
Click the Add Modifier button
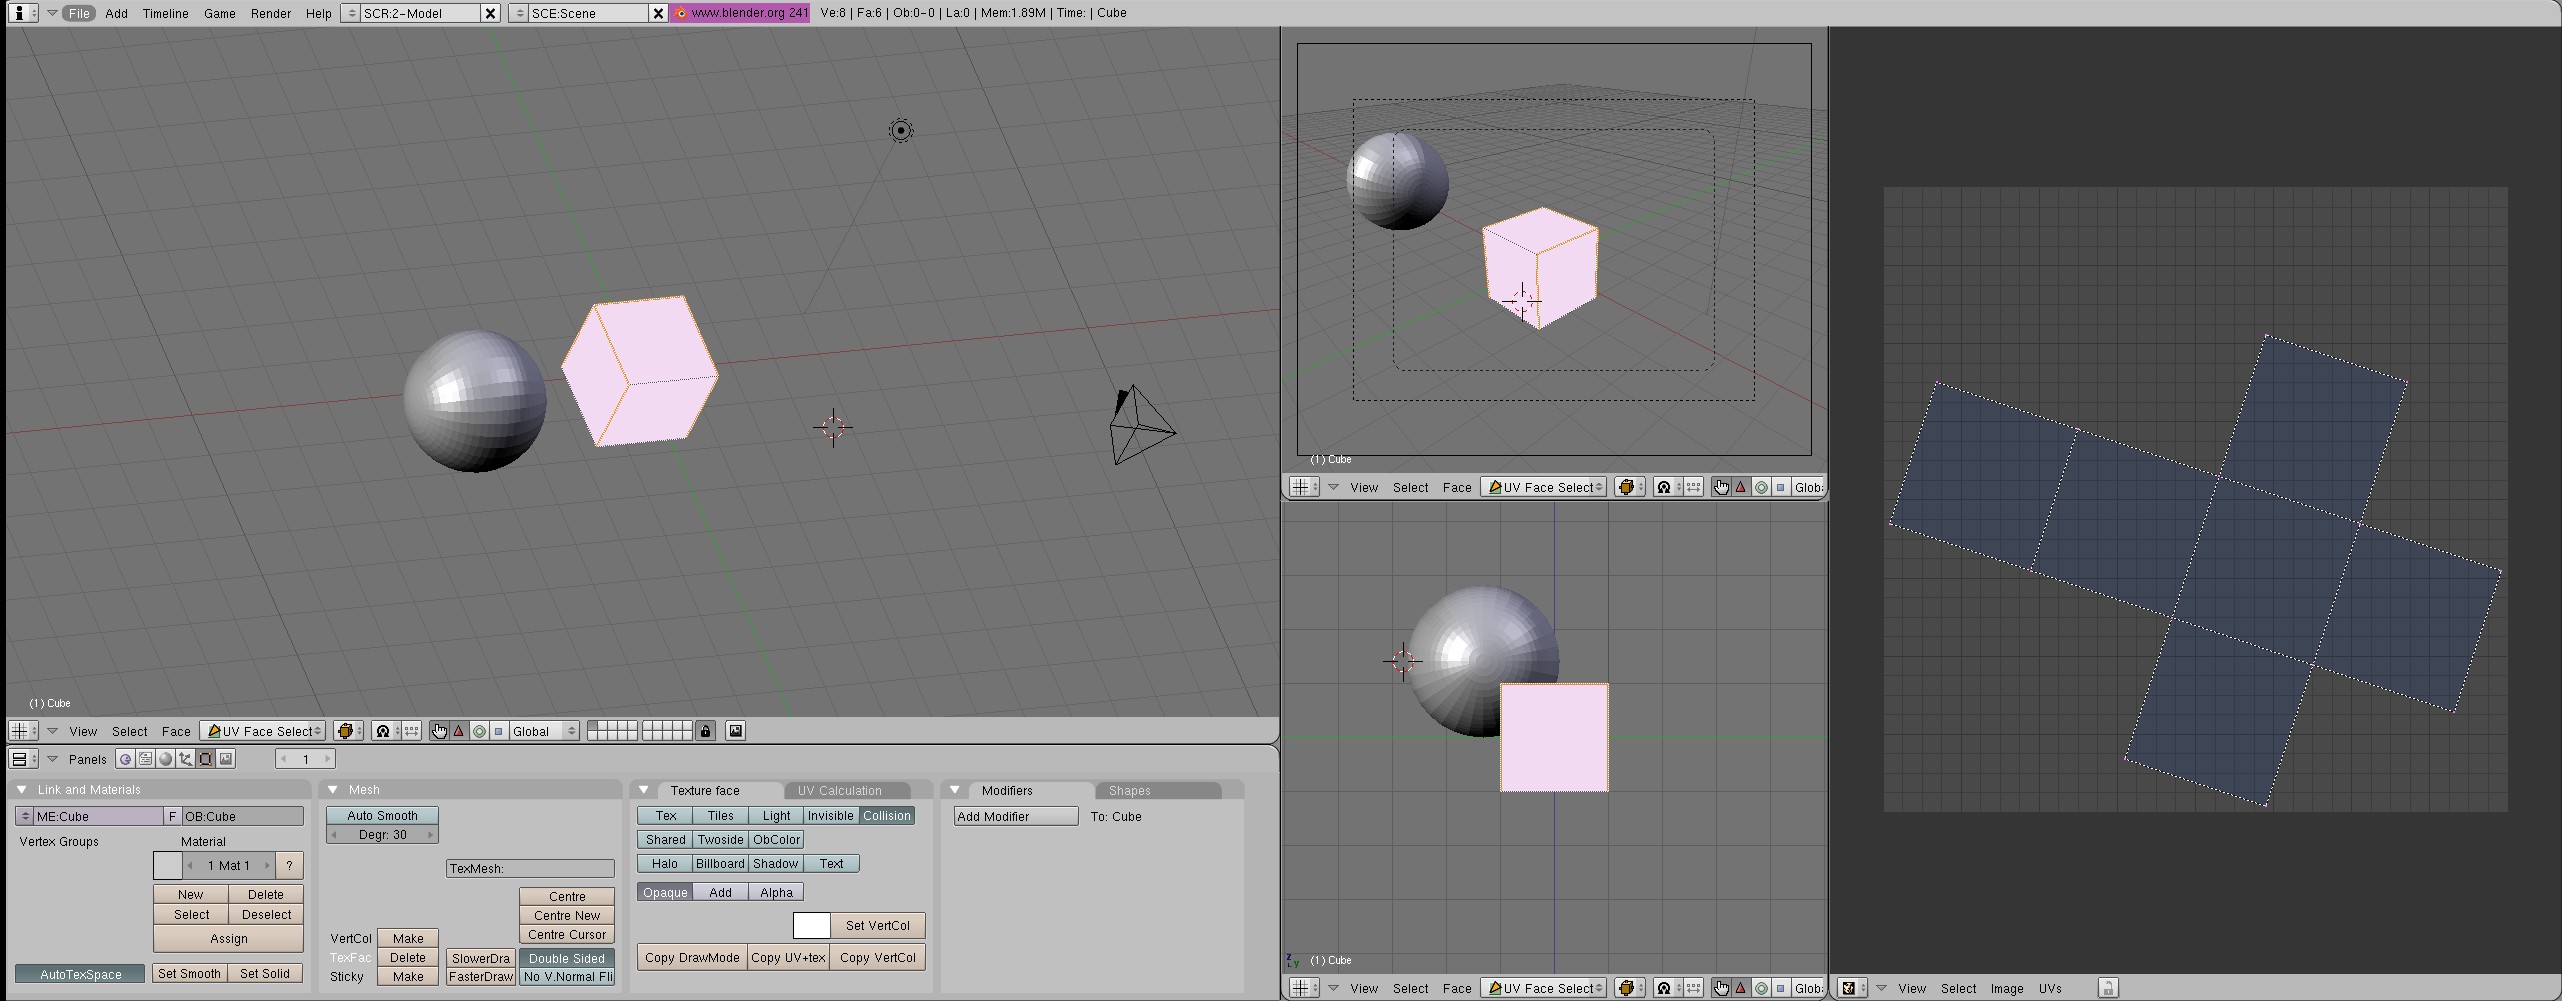[x=1015, y=816]
